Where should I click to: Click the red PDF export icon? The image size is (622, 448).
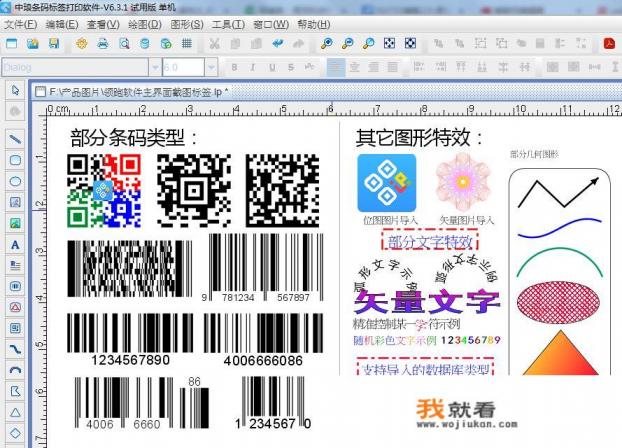click(608, 44)
